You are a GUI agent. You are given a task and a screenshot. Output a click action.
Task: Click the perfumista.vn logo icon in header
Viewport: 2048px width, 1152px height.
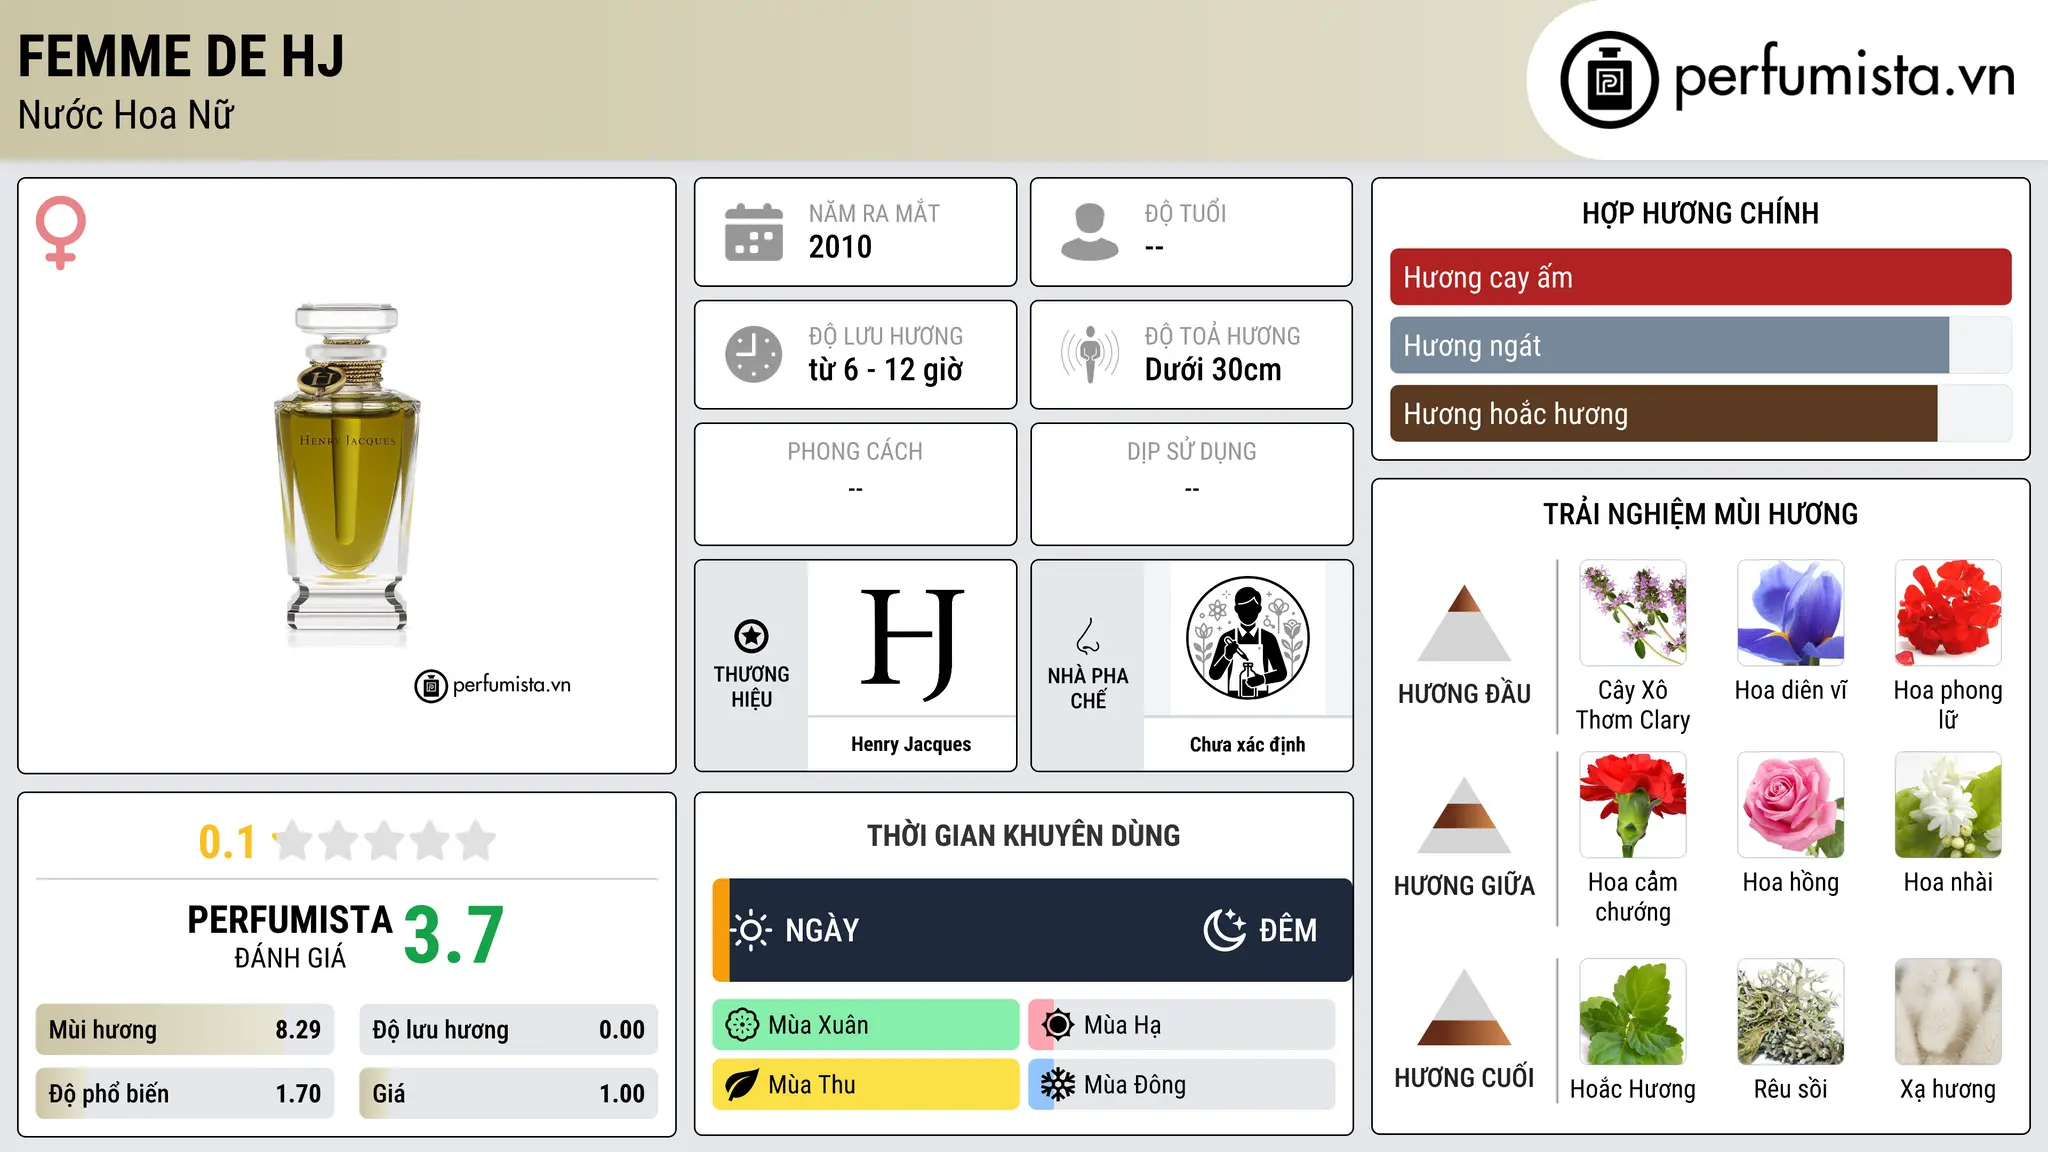(x=1609, y=80)
